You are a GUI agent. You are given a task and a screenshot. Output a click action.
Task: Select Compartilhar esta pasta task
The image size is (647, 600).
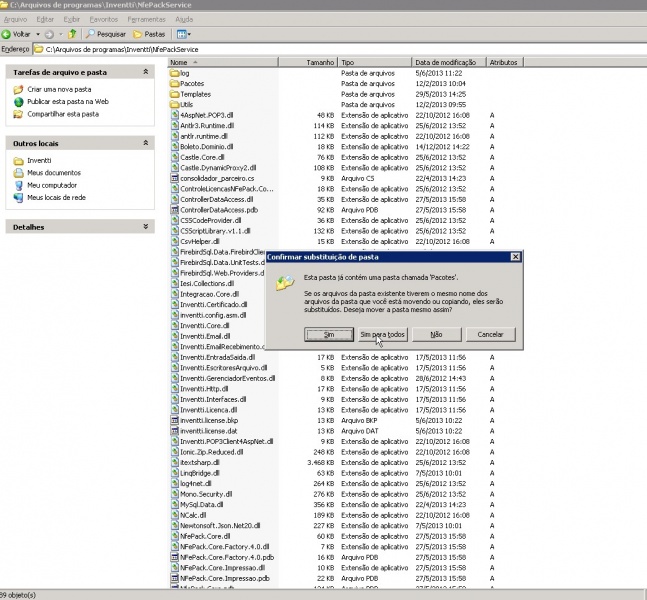pos(62,114)
